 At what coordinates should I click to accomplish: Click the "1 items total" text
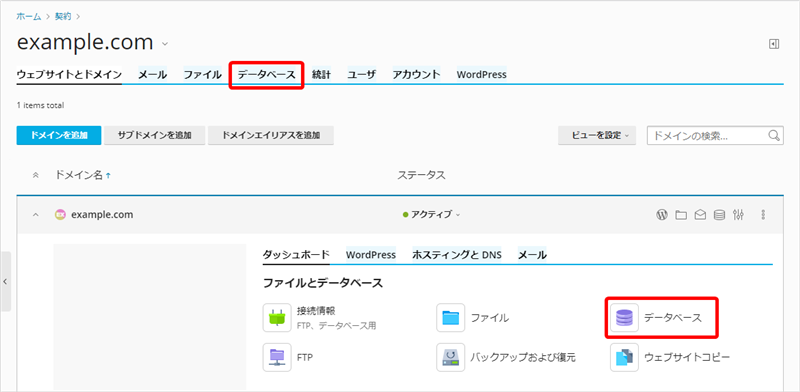40,106
